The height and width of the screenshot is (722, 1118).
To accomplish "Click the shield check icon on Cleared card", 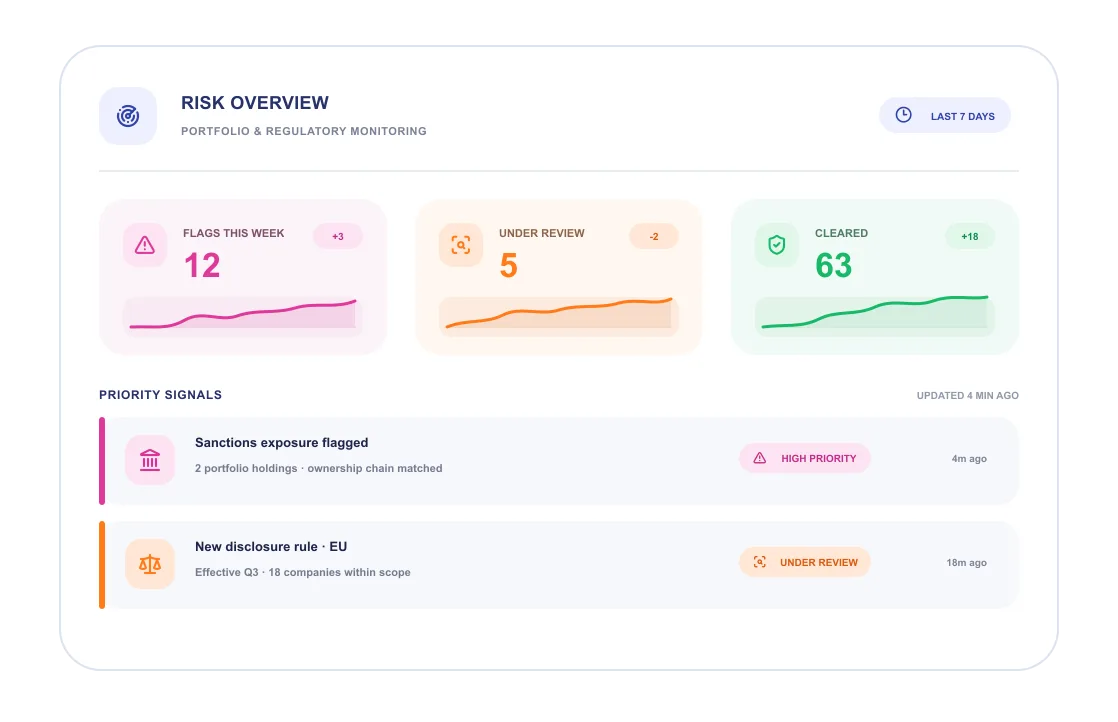I will (776, 245).
